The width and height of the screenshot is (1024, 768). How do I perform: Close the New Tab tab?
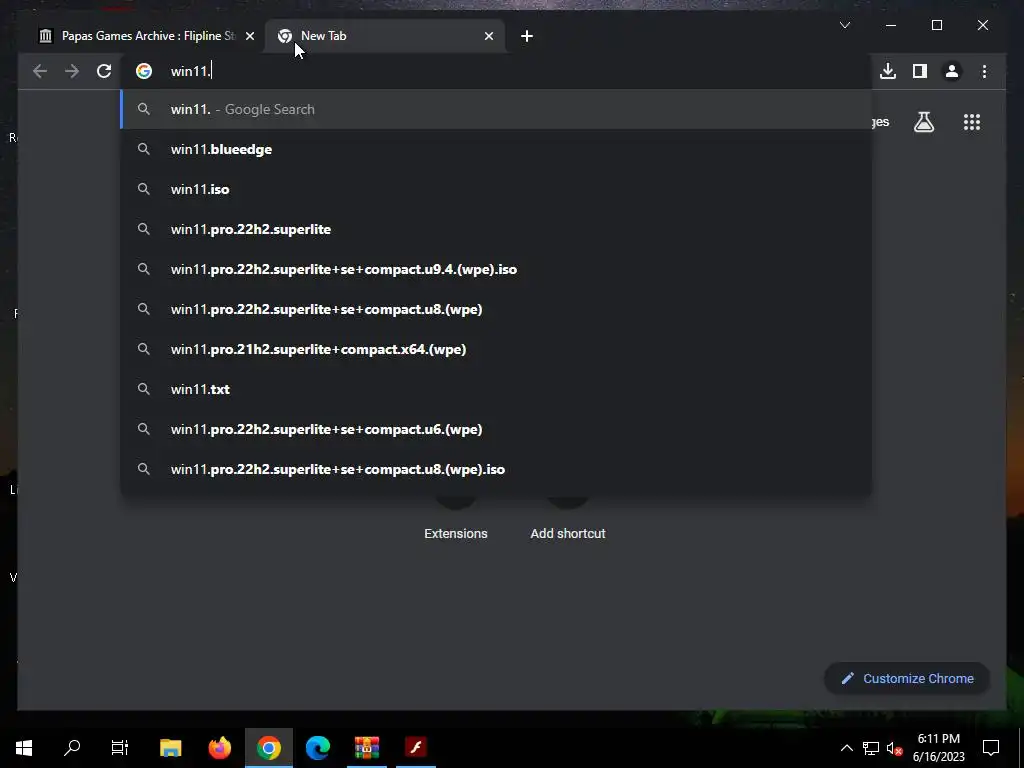click(488, 36)
